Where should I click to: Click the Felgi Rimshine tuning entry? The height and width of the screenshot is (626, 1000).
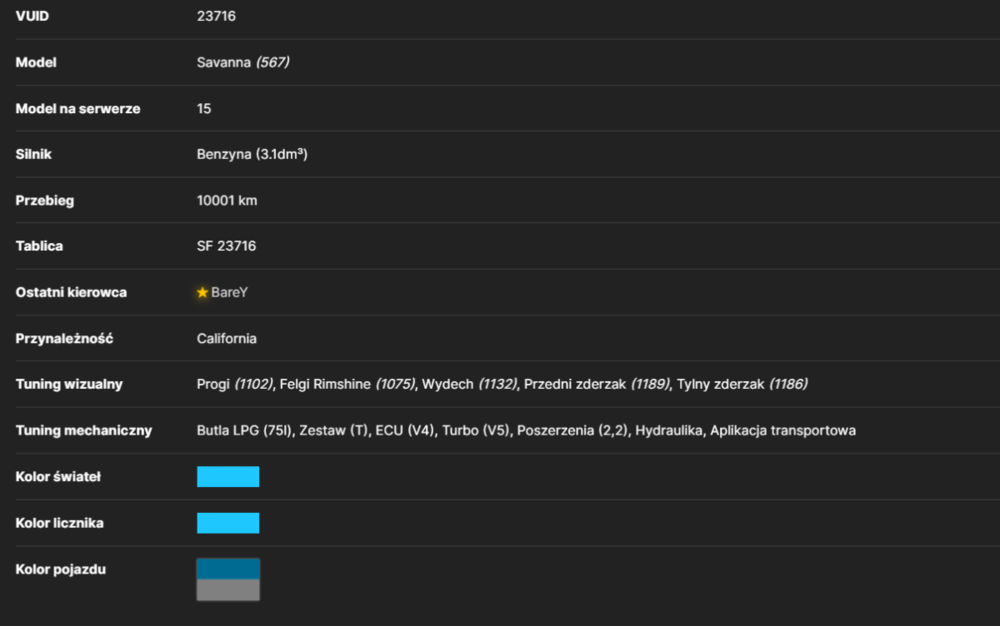pyautogui.click(x=347, y=384)
